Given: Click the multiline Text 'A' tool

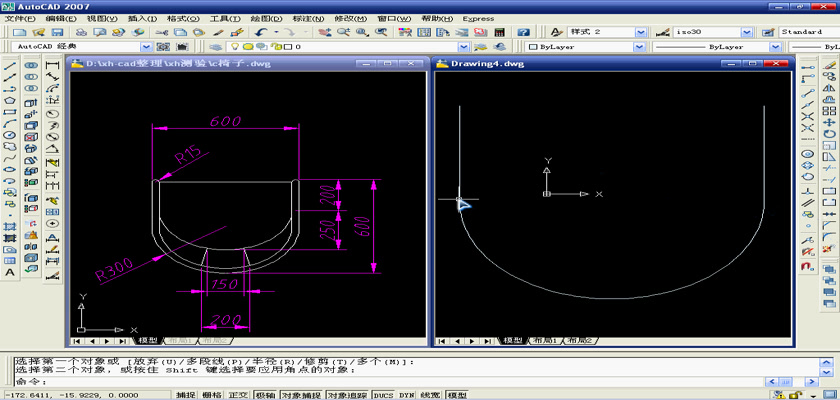Looking at the screenshot, I should click(10, 272).
